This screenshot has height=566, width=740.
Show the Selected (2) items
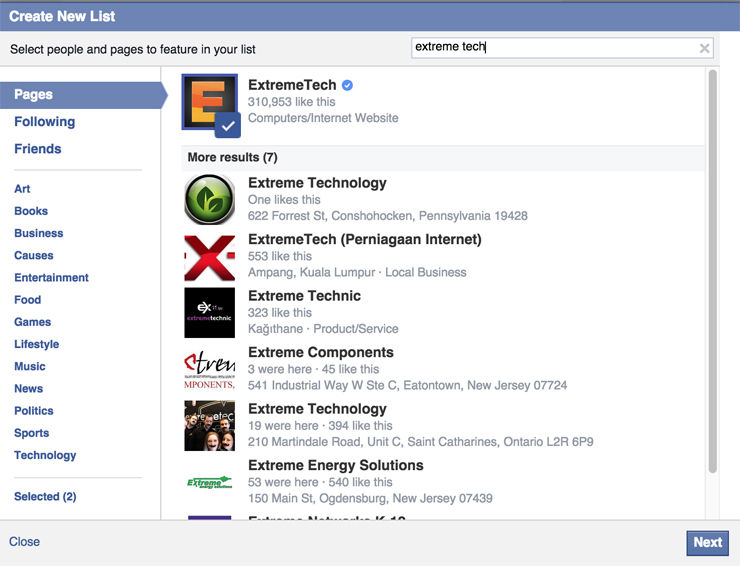tap(45, 497)
